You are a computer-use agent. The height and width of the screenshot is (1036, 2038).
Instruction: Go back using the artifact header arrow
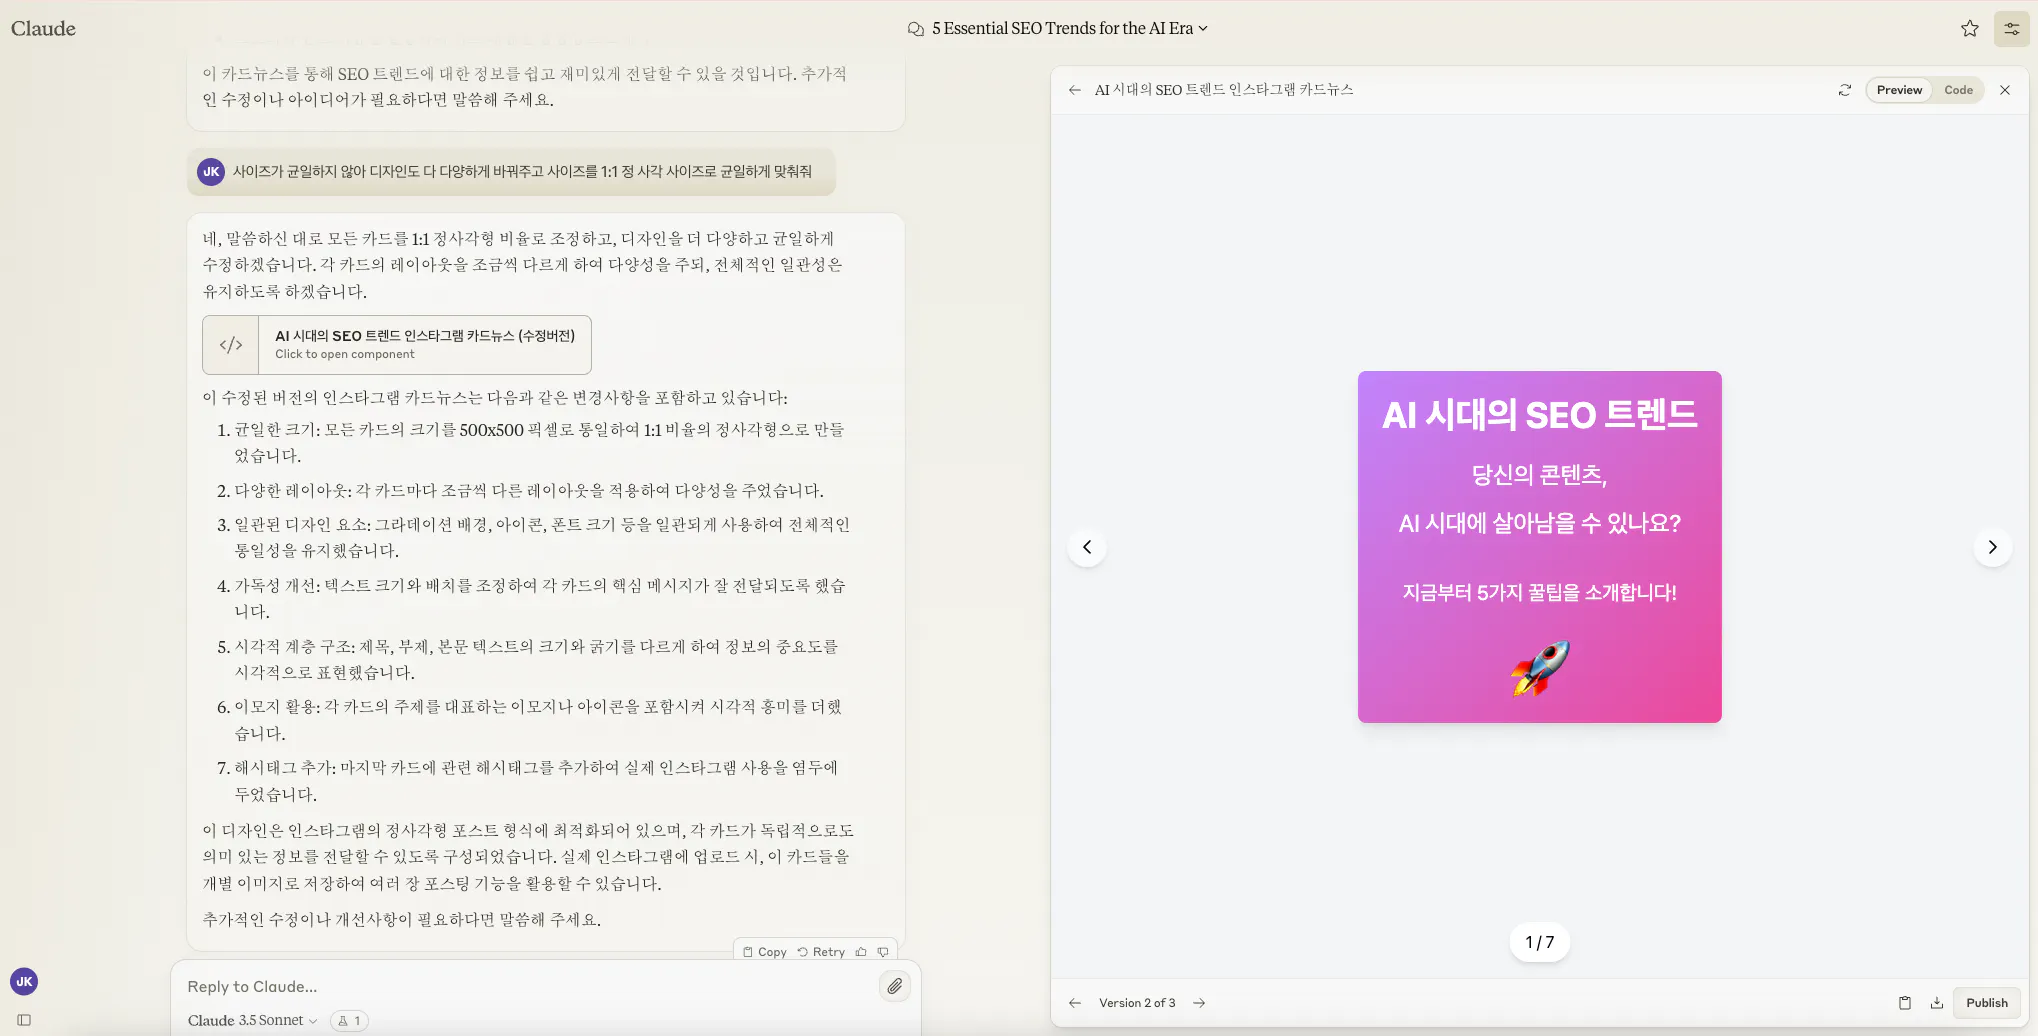1074,89
